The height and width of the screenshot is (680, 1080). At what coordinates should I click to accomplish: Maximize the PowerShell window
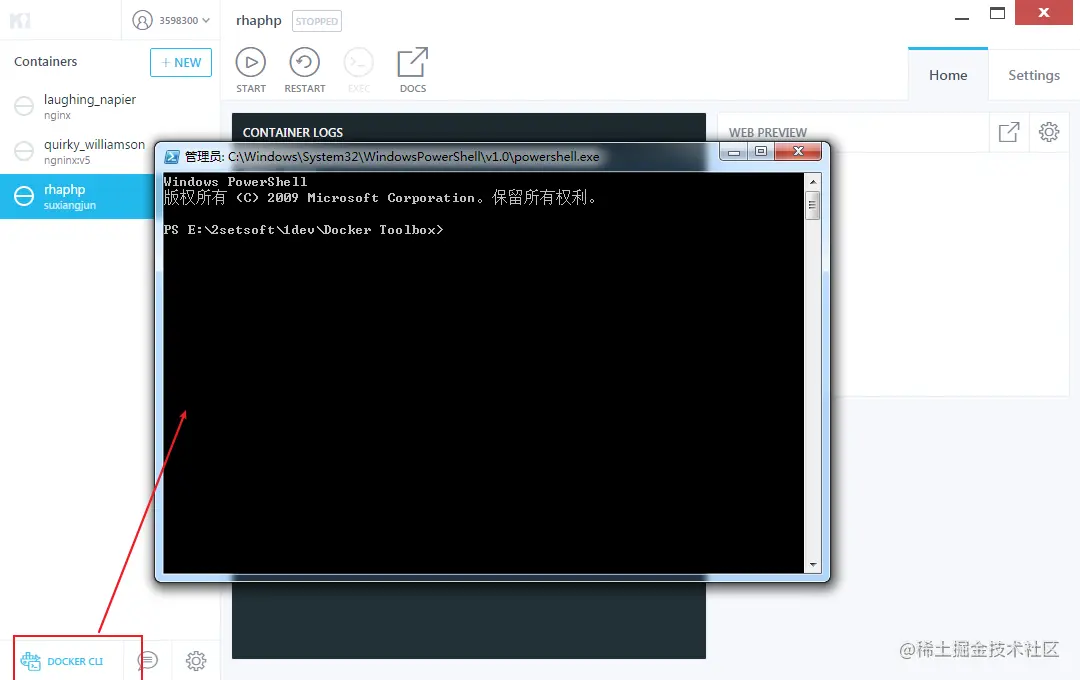(x=761, y=152)
